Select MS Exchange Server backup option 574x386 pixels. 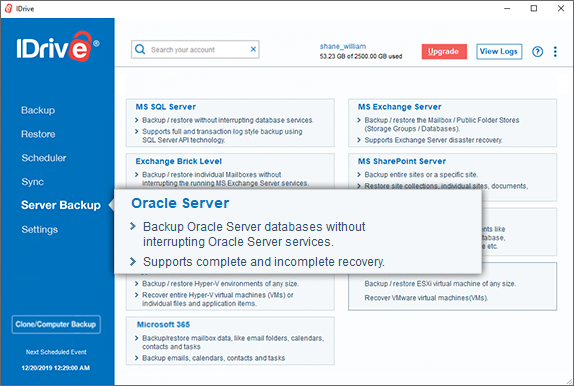pos(452,123)
